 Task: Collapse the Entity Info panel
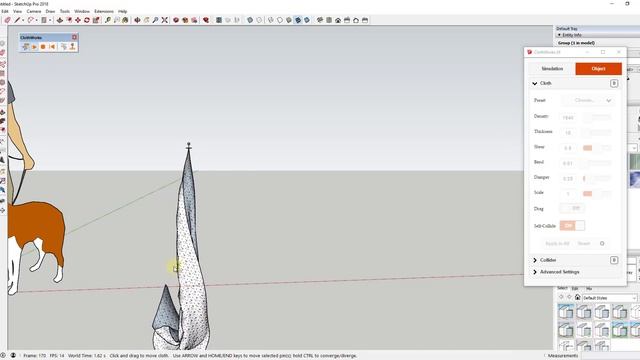(559, 35)
